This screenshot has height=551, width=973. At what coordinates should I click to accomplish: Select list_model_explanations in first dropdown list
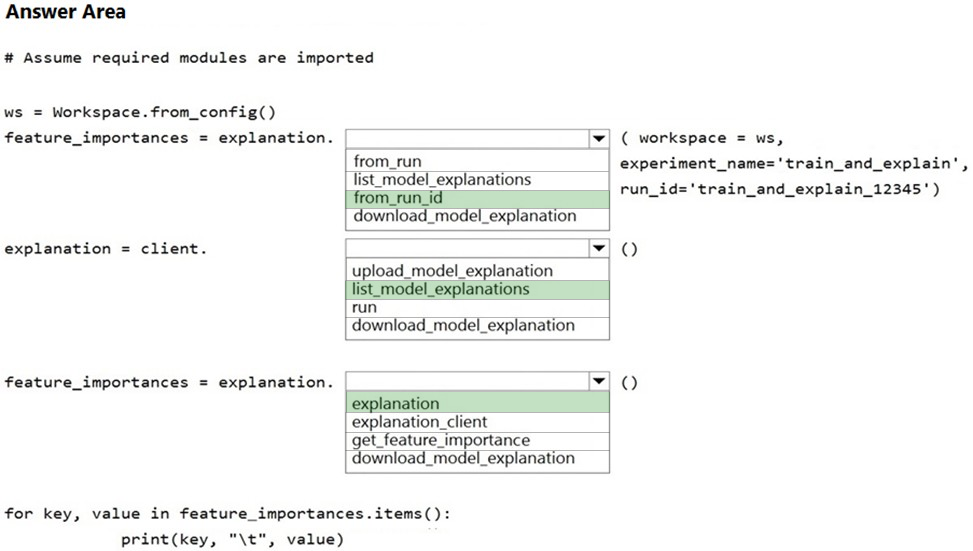(x=477, y=180)
